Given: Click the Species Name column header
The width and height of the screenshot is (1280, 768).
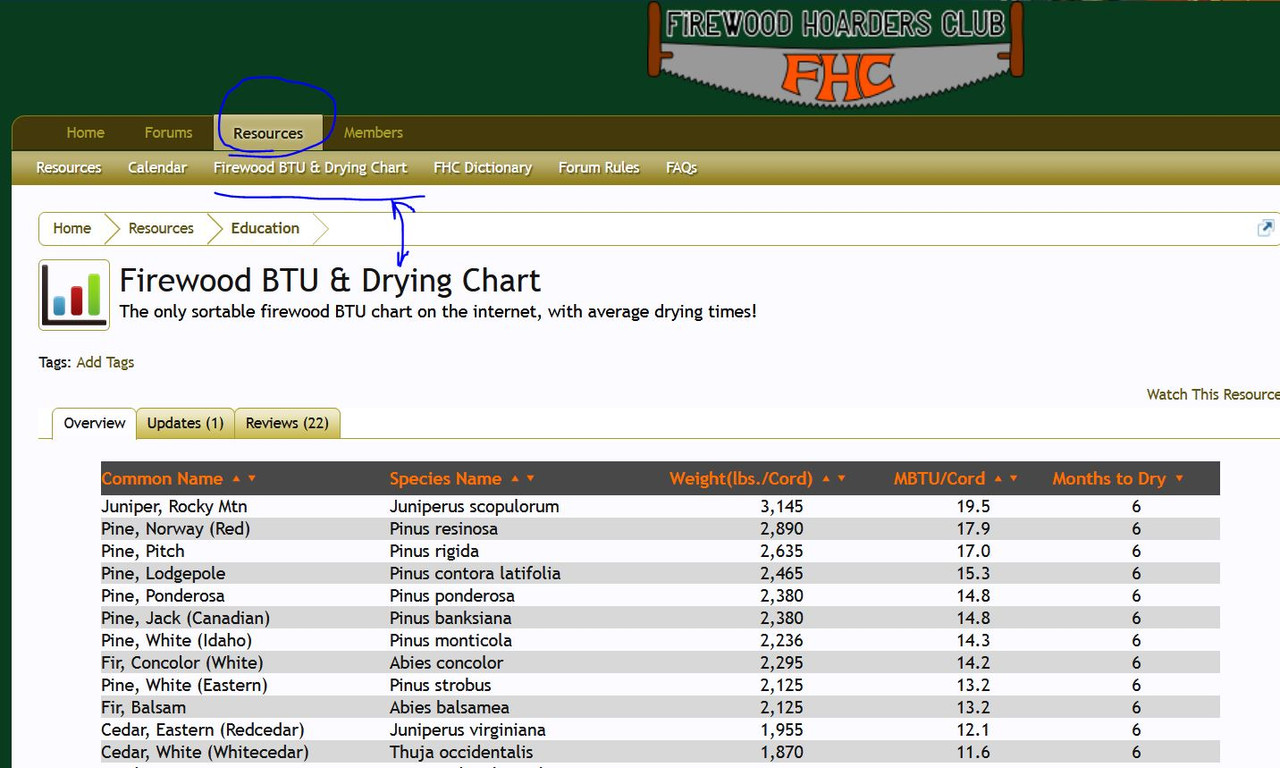Looking at the screenshot, I should (445, 479).
